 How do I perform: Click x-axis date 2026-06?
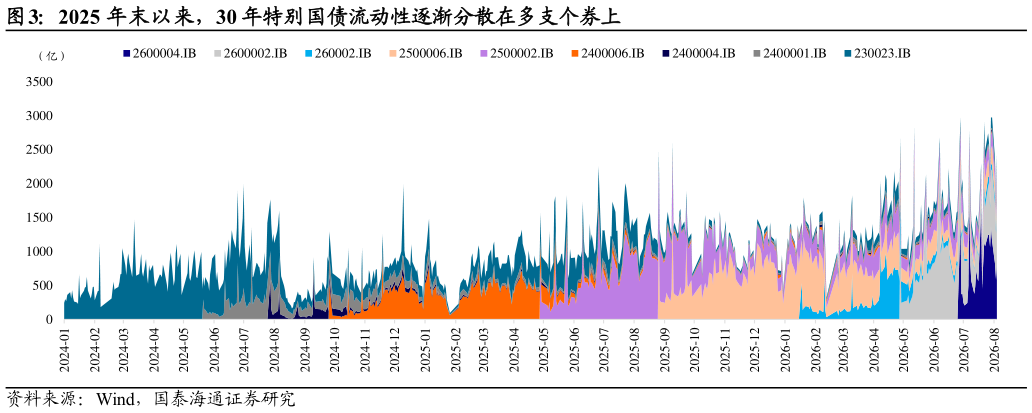pyautogui.click(x=933, y=352)
